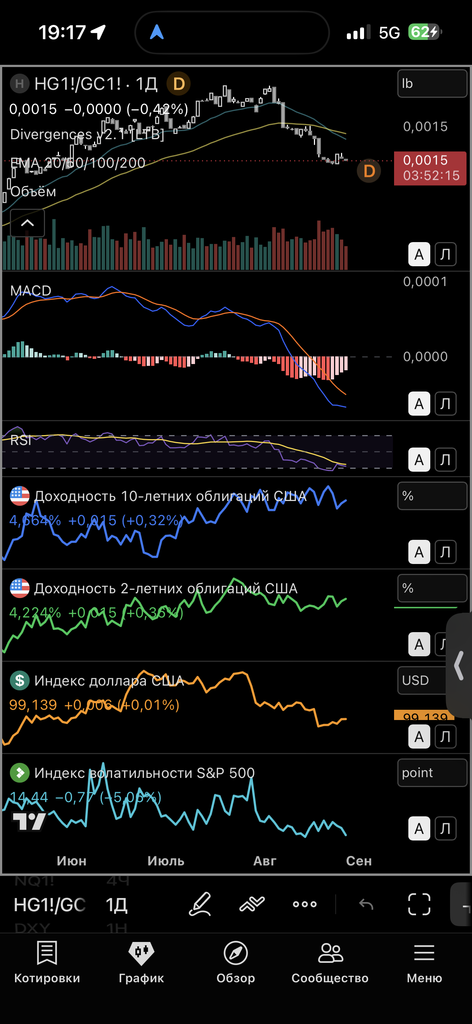Viewport: 472px width, 1024px height.
Task: Tap the TradingView logo on chart
Action: (29, 822)
